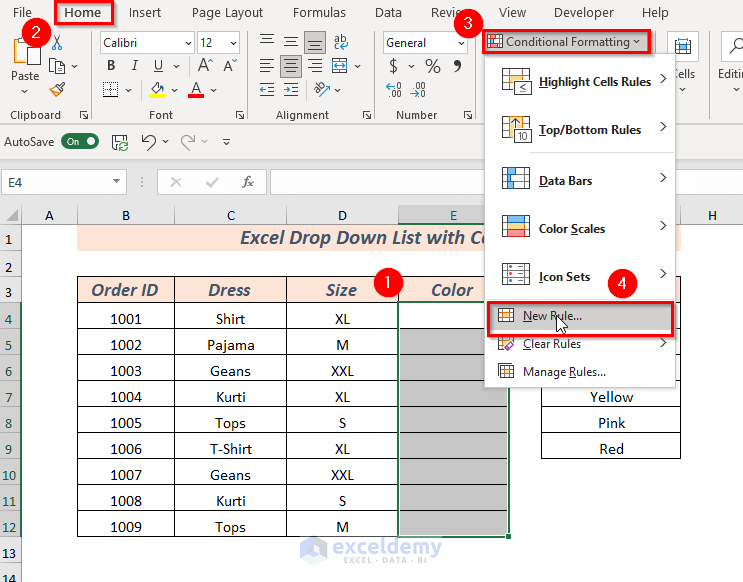The height and width of the screenshot is (582, 743).
Task: Click the Accounting dollar format icon
Action: point(394,66)
